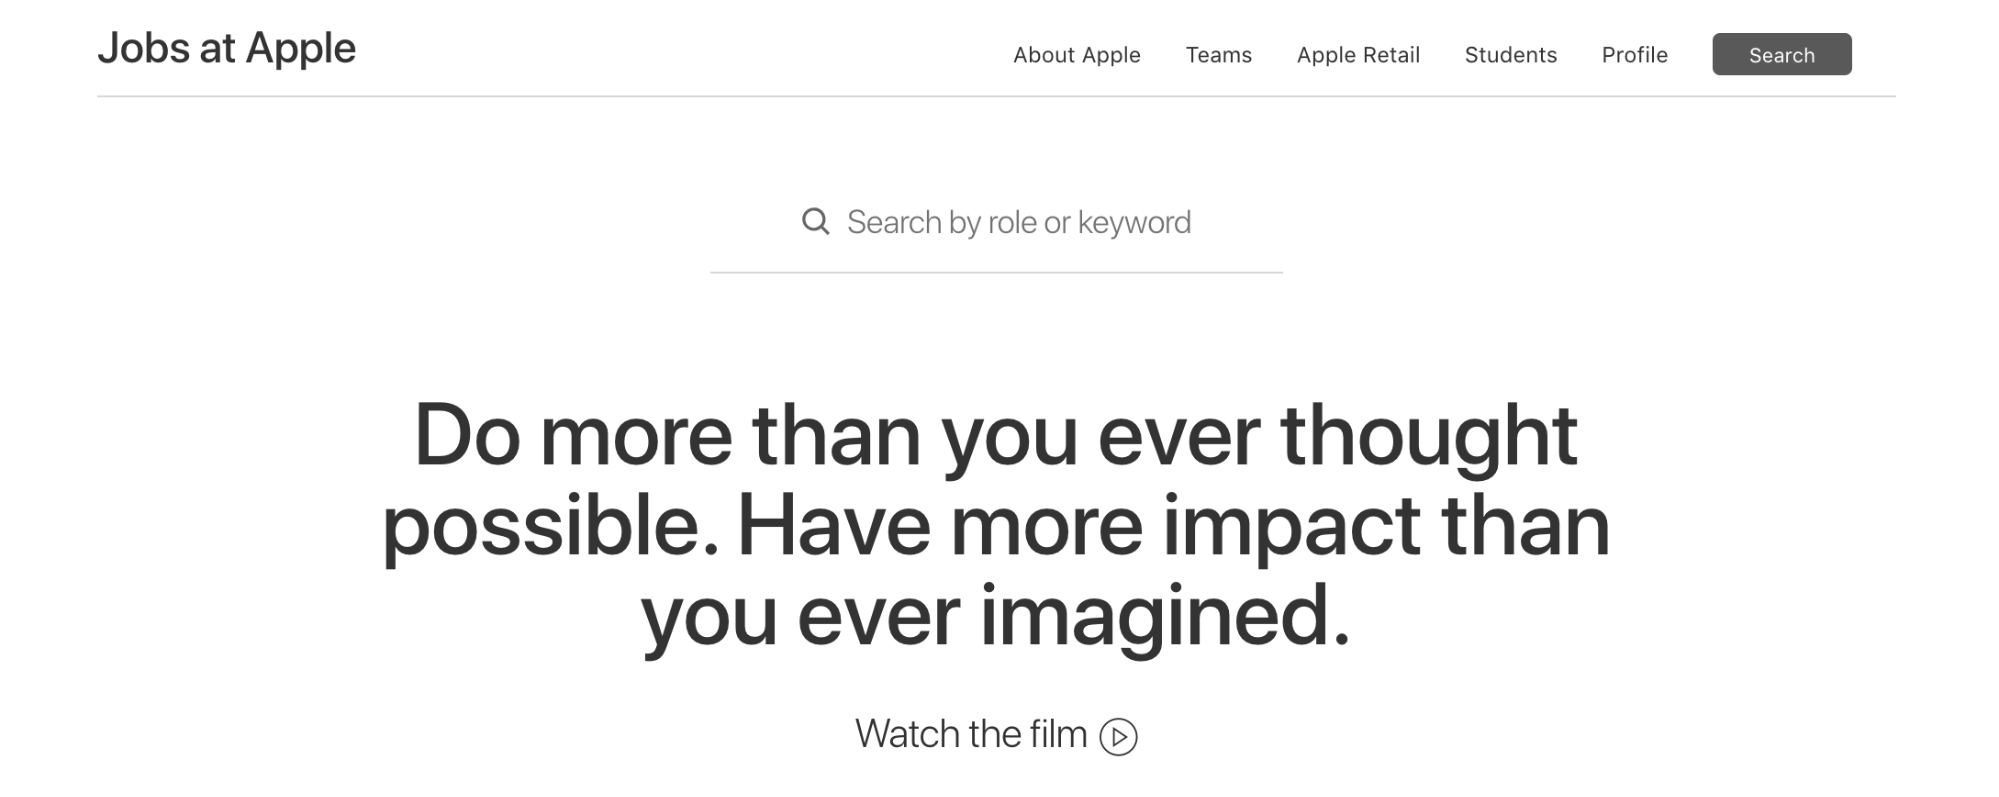This screenshot has height=797, width=1999.
Task: Open your Profile from the navigation bar
Action: pos(1634,55)
